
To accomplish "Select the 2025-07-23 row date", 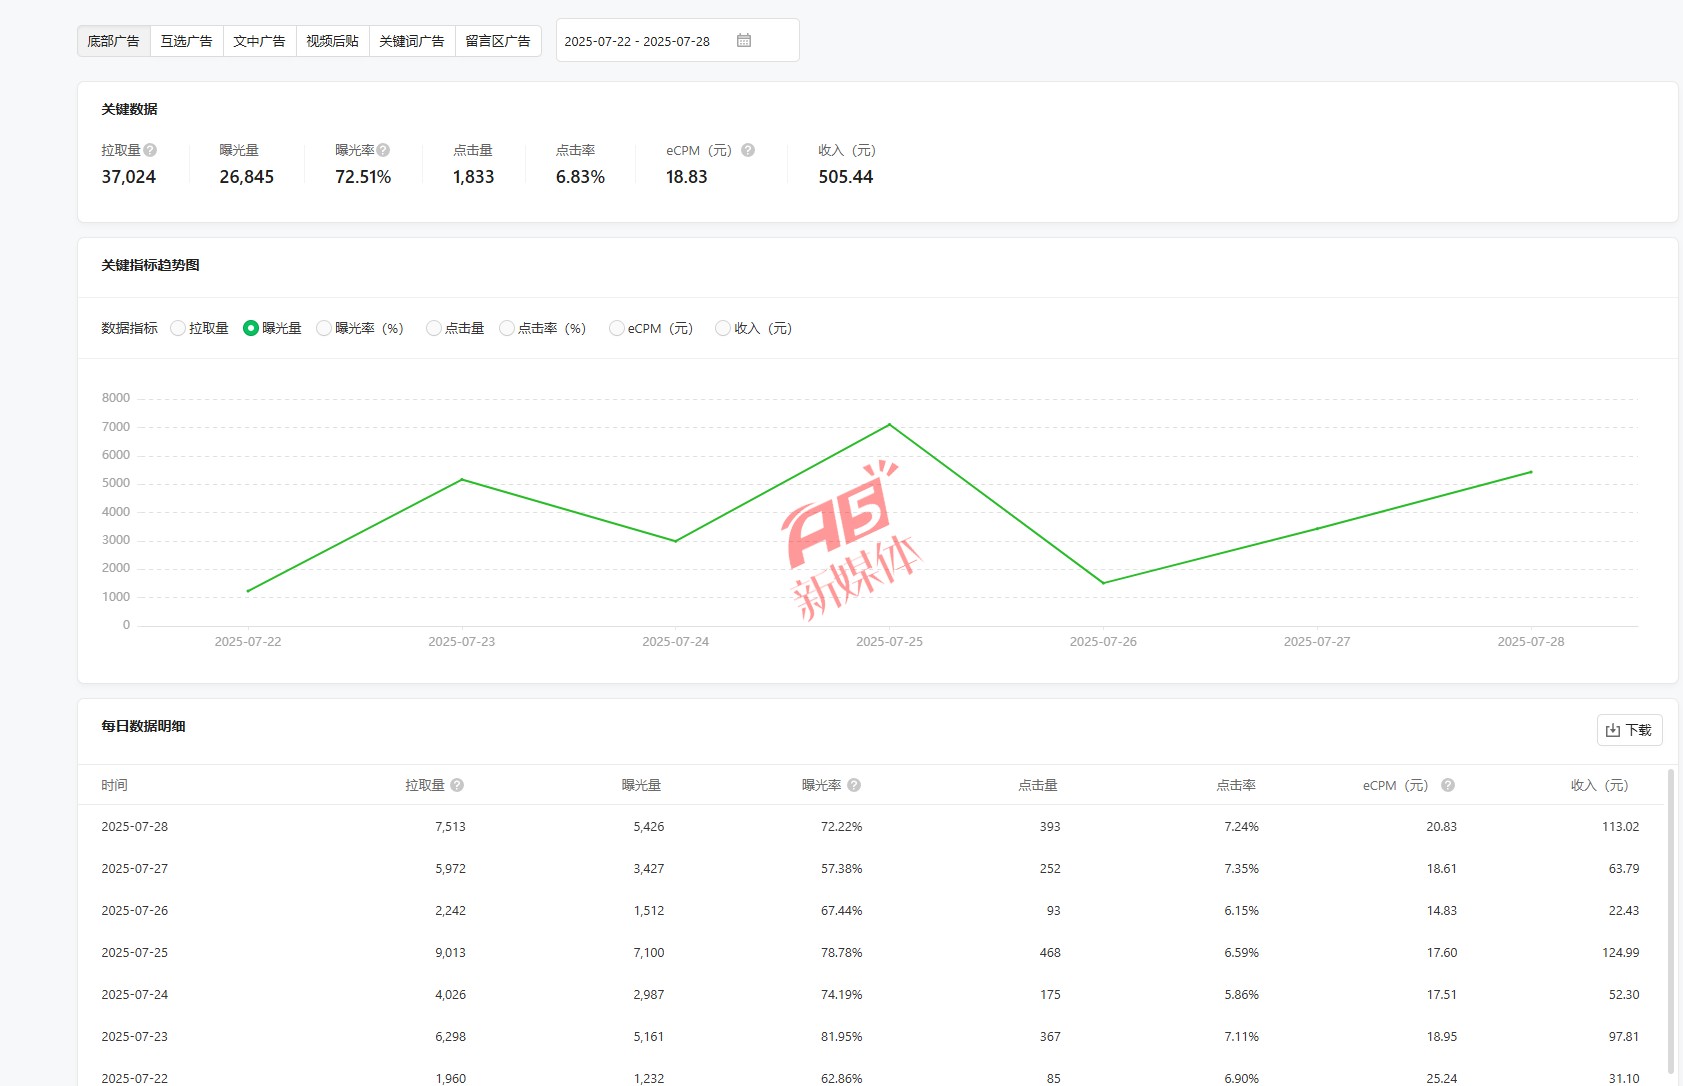I will [134, 1037].
